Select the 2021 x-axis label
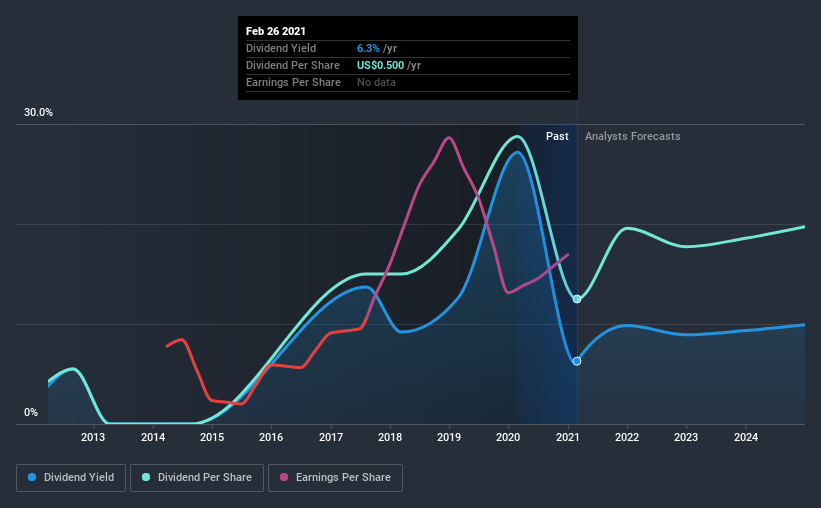The image size is (821, 508). [568, 437]
